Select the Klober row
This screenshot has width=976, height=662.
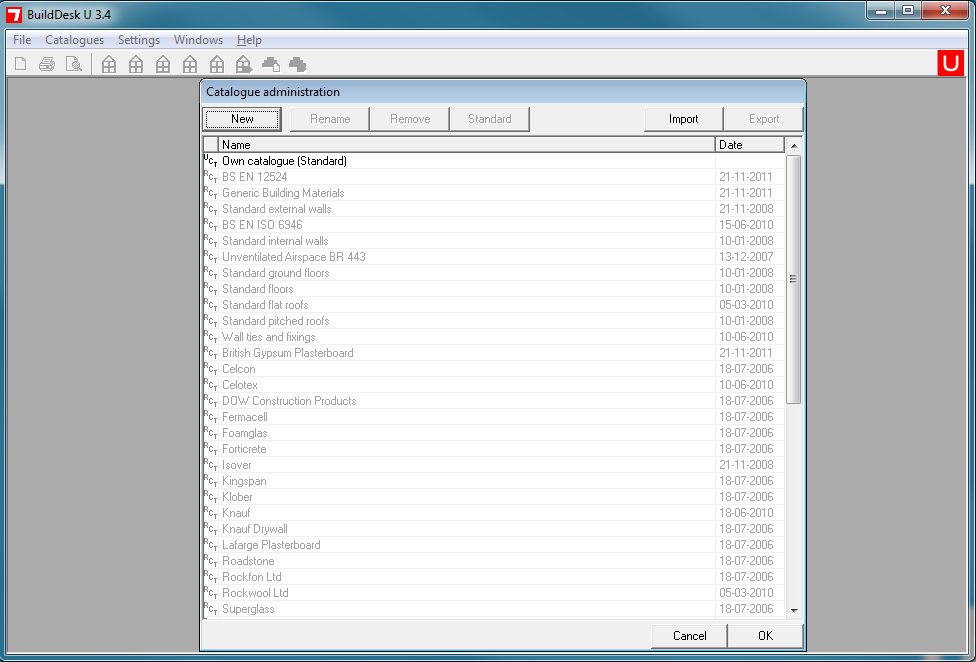(x=494, y=497)
